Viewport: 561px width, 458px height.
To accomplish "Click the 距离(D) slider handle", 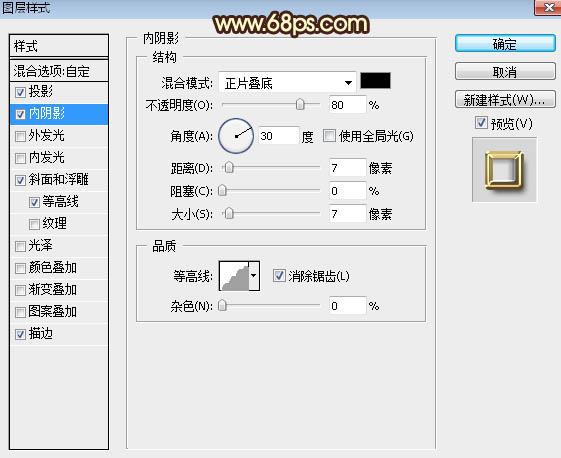I will click(x=229, y=167).
